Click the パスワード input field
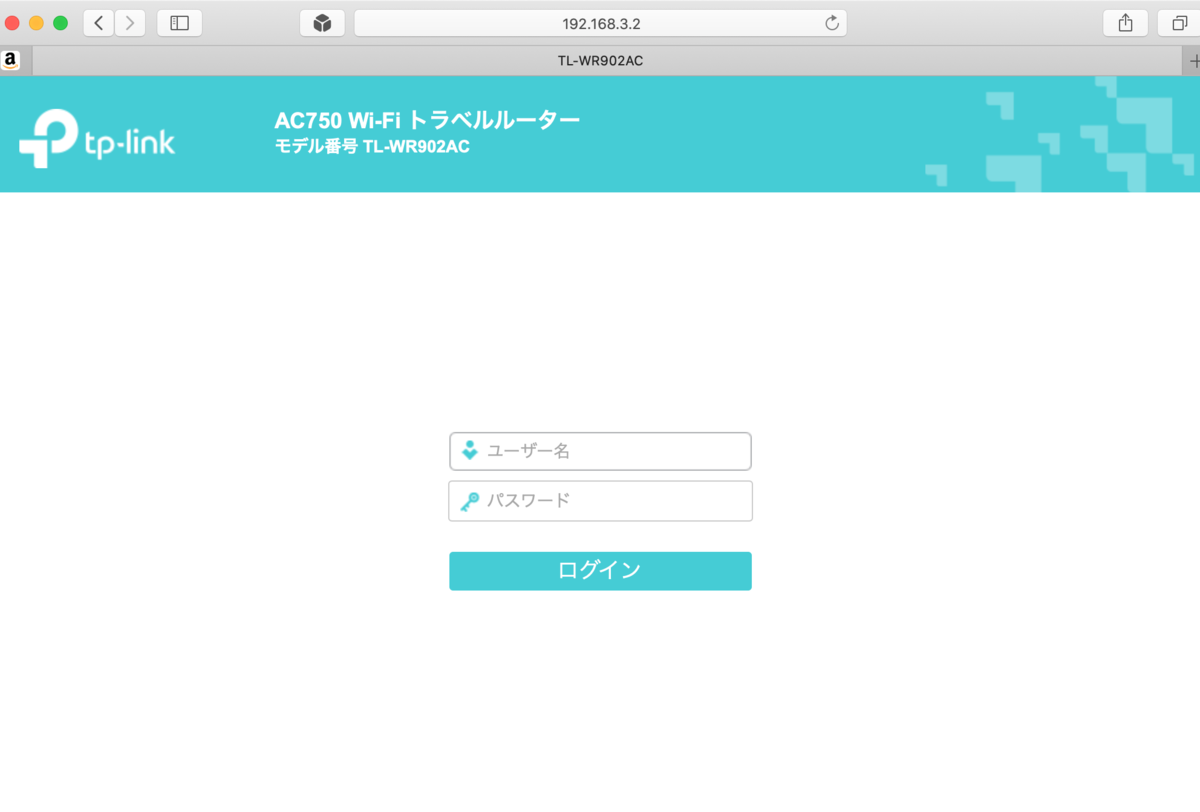This screenshot has width=1200, height=812. point(600,500)
